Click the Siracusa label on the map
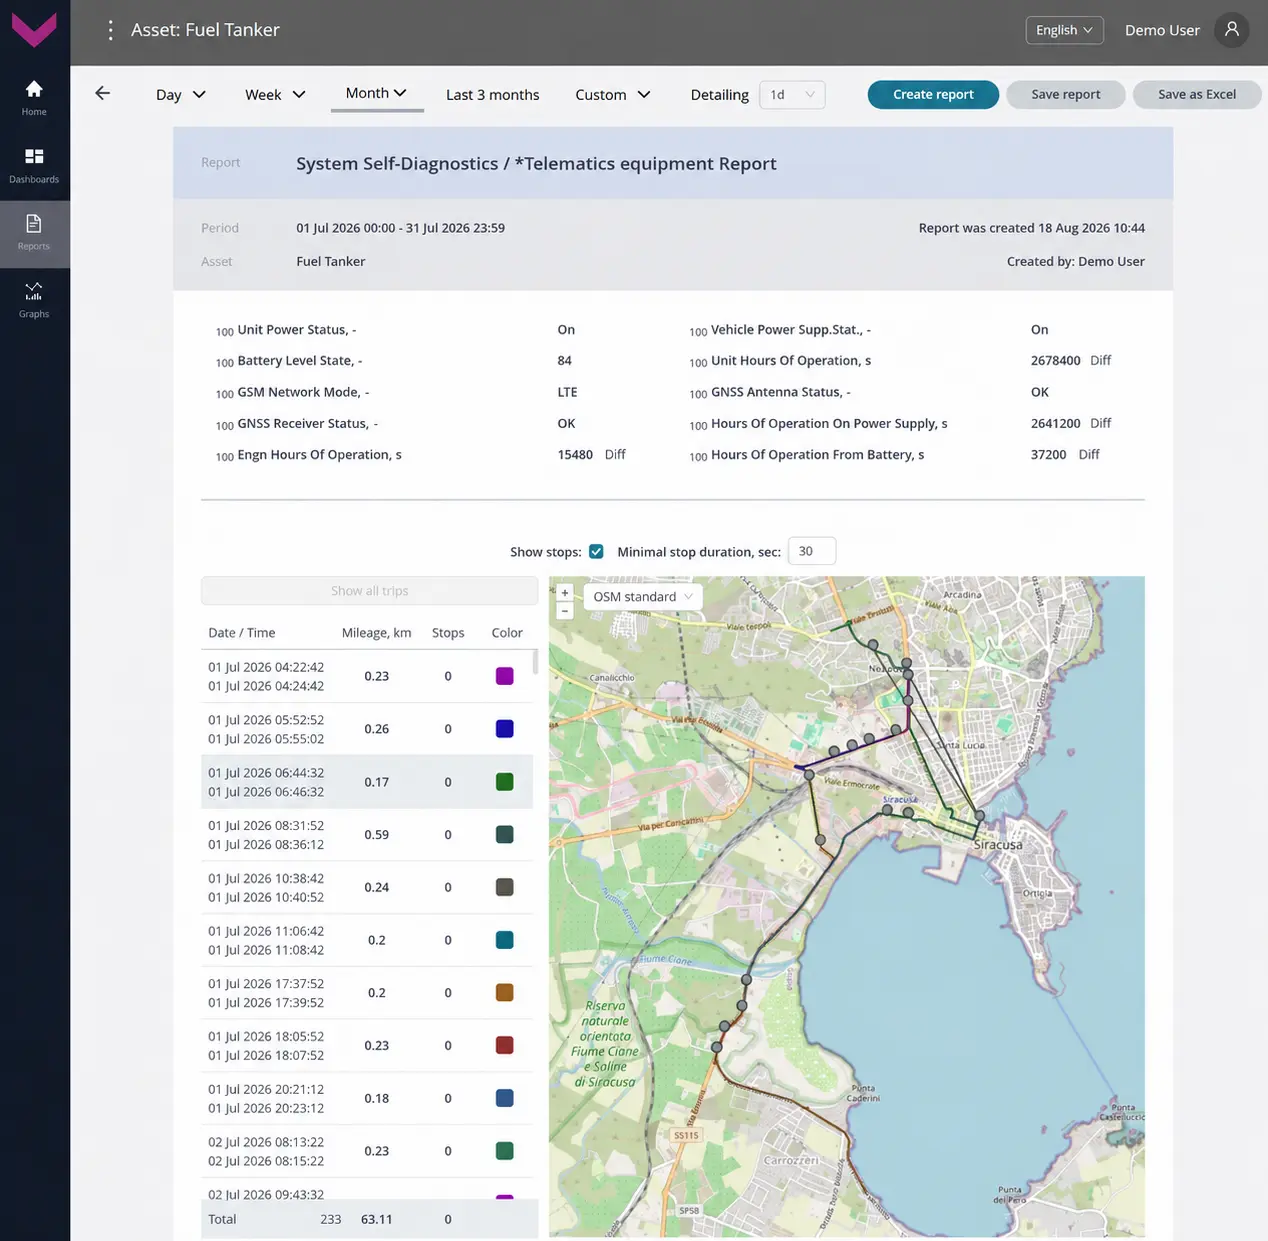The width and height of the screenshot is (1268, 1241). coord(998,845)
